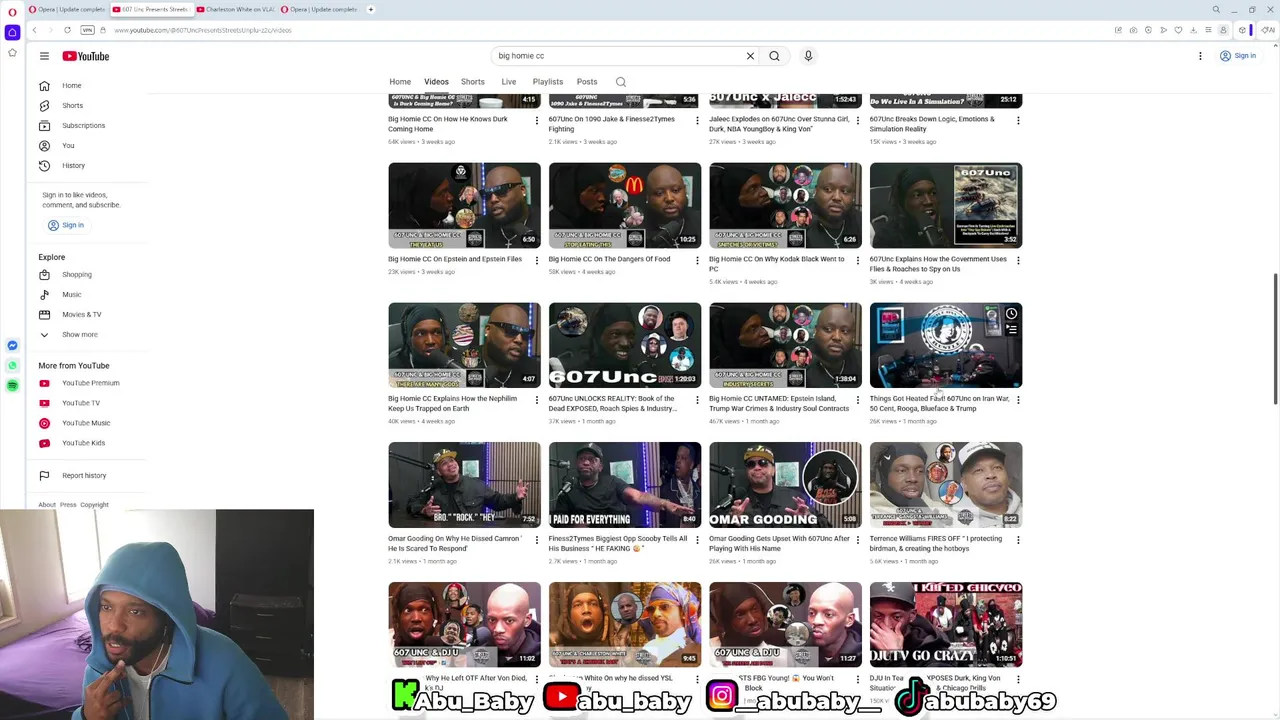Image resolution: width=1280 pixels, height=720 pixels.
Task: Open the About footer link
Action: coord(47,505)
